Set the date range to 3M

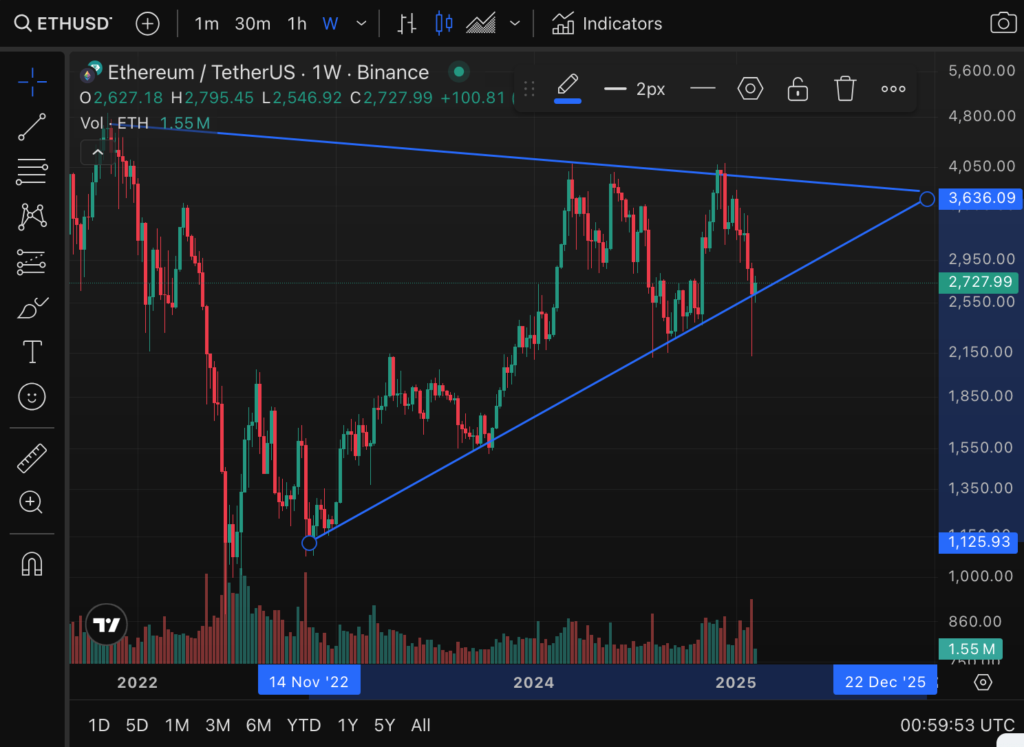click(x=217, y=725)
